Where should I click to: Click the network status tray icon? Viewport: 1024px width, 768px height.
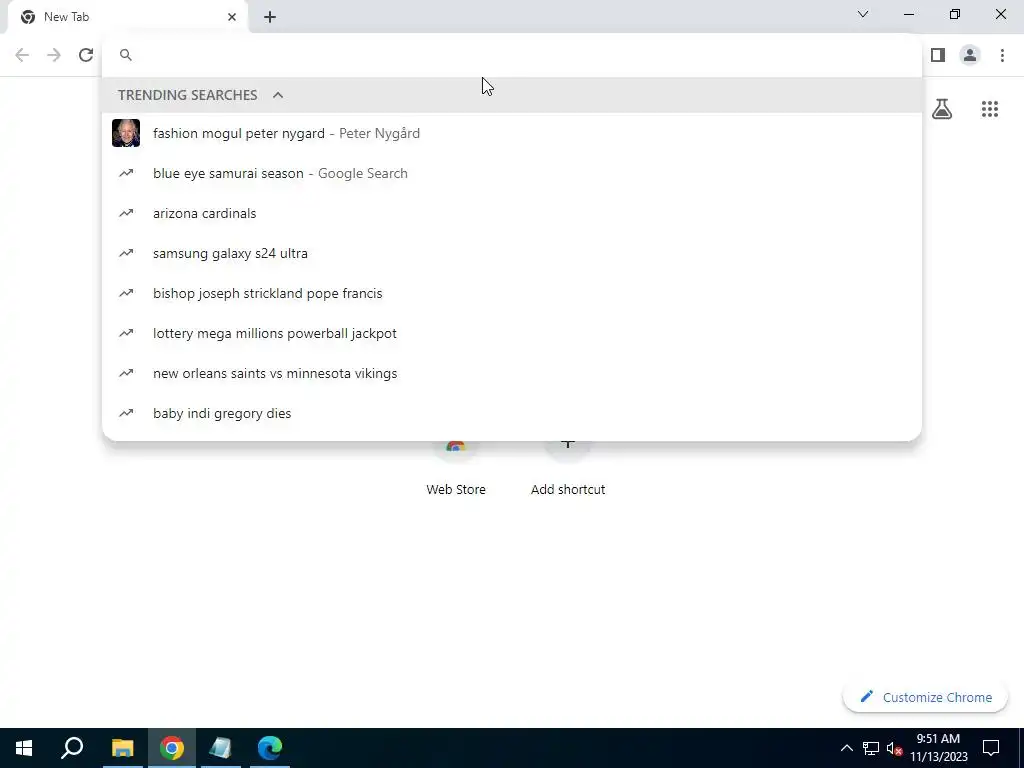871,748
